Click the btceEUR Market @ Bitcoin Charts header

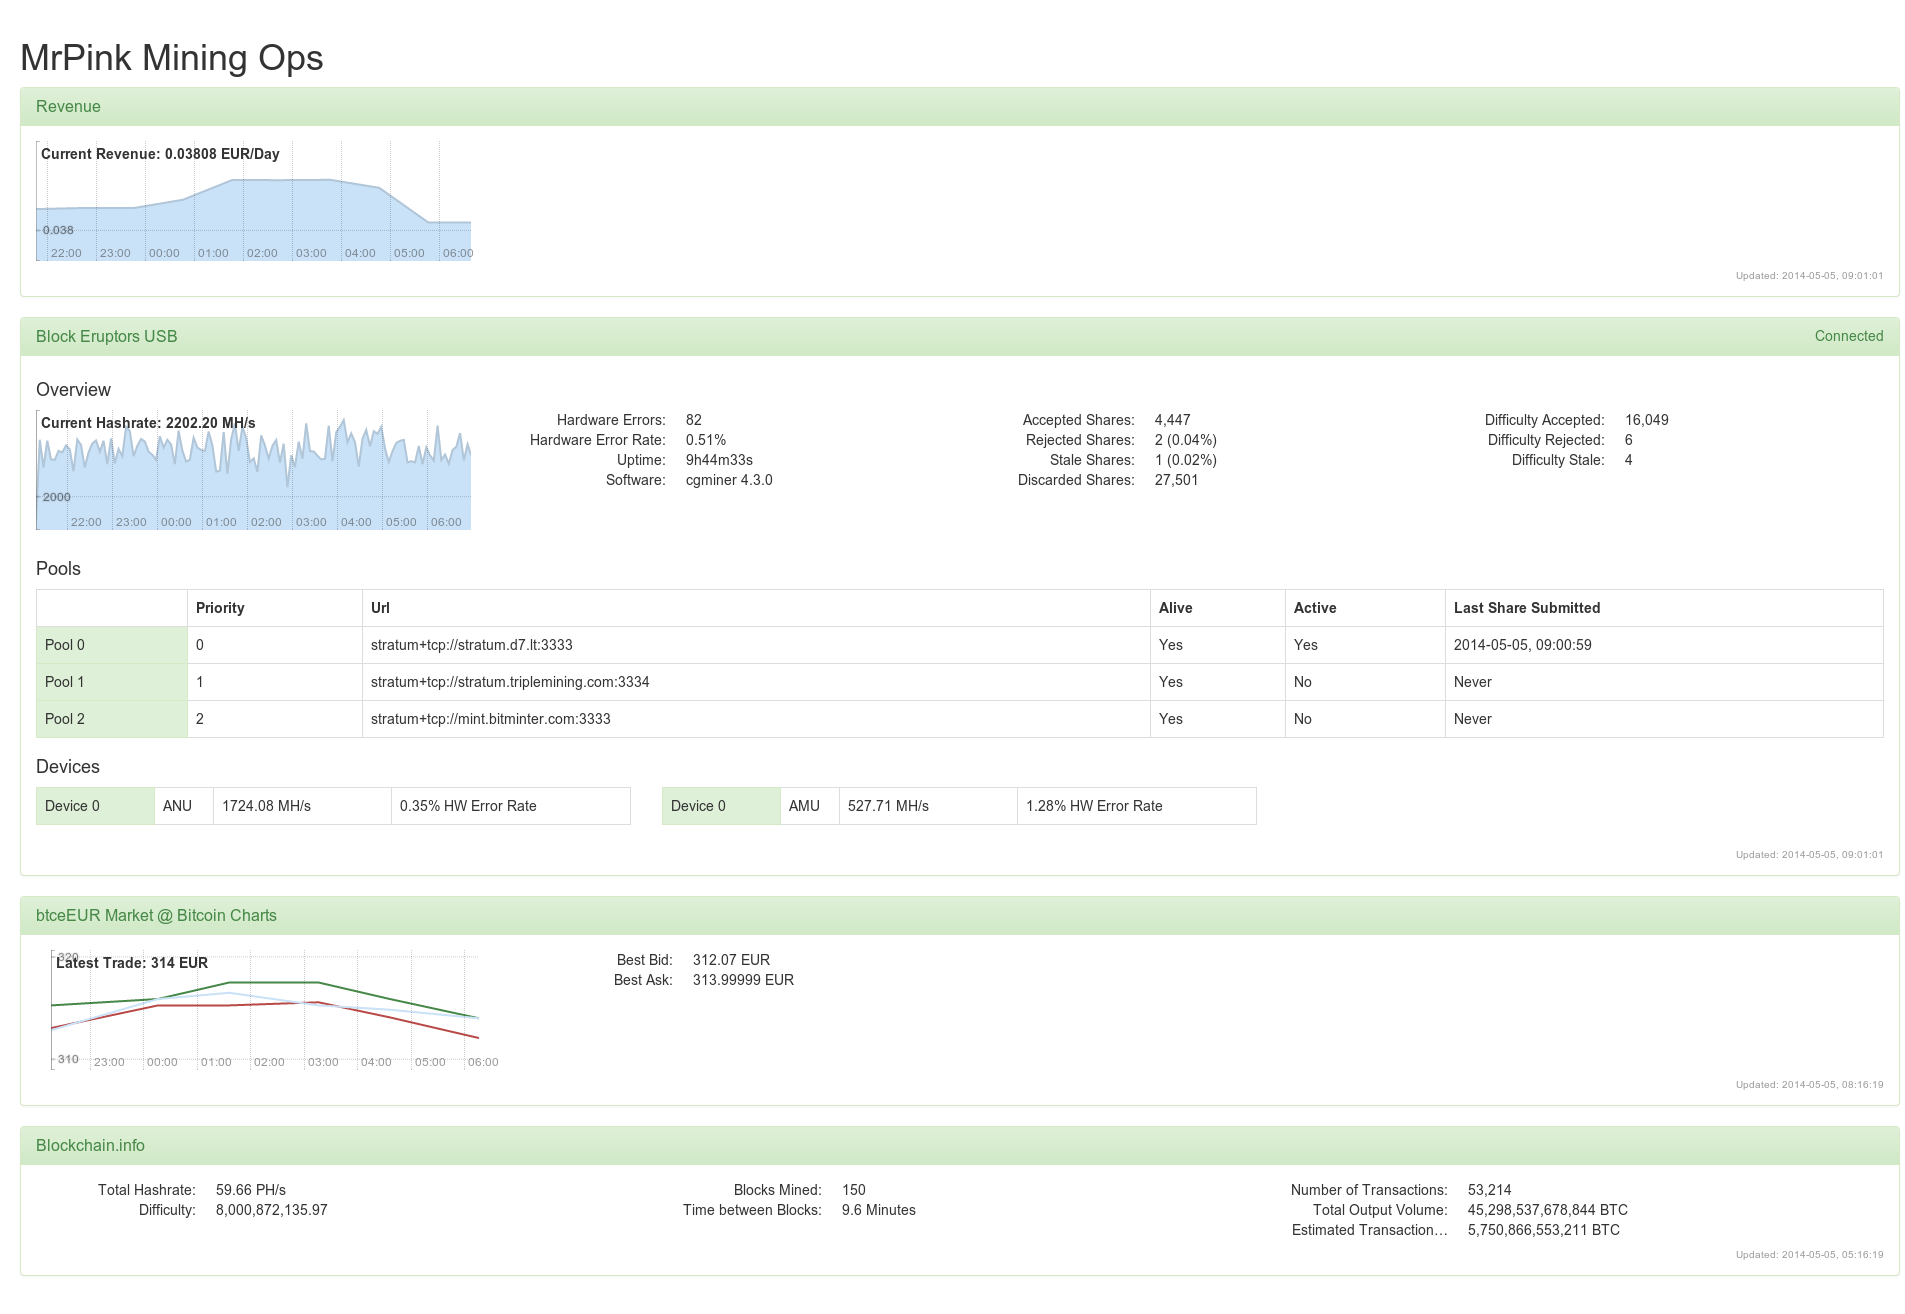click(x=155, y=915)
